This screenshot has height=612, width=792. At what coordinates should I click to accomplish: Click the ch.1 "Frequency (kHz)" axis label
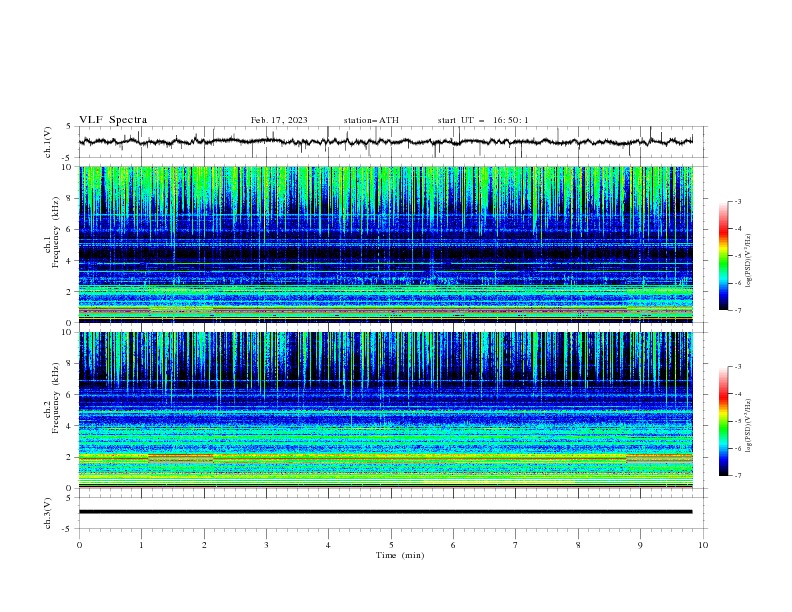click(56, 233)
